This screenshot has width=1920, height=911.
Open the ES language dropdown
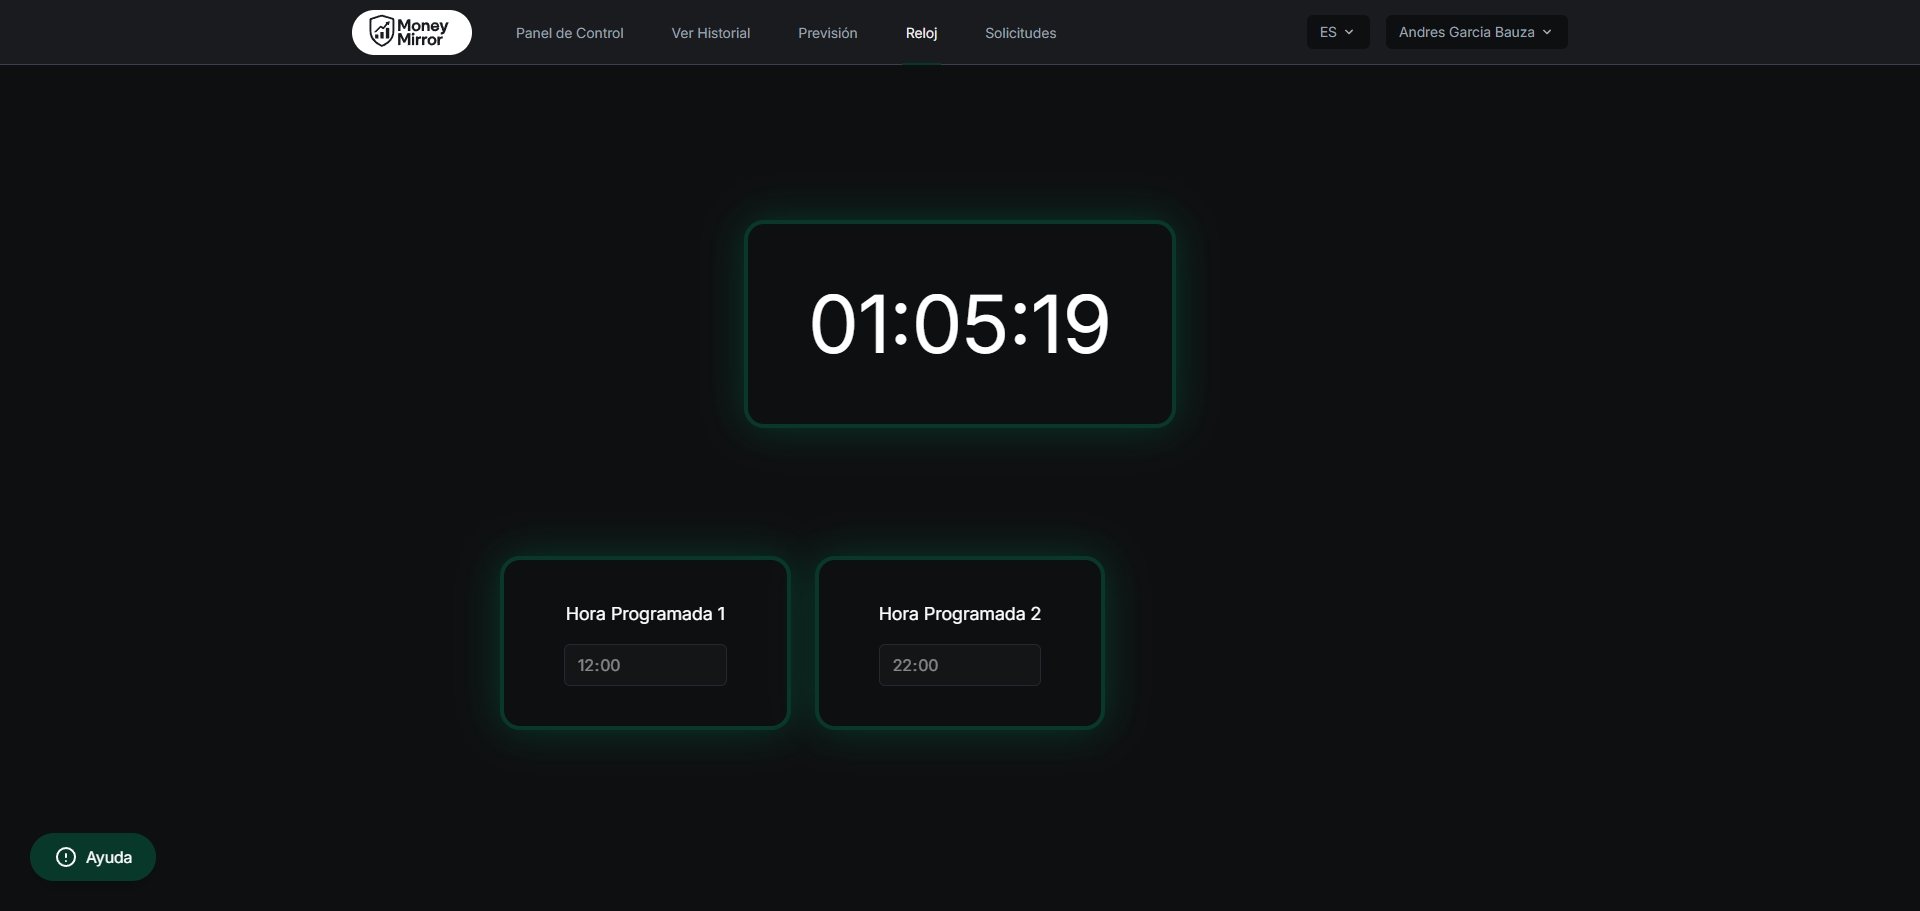click(x=1337, y=32)
